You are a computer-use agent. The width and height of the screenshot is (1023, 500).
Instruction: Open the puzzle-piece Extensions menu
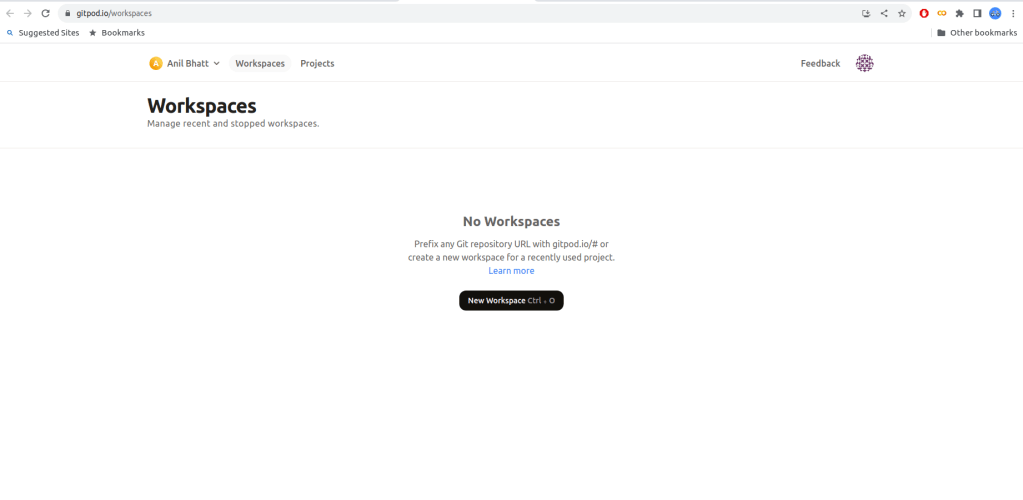[959, 13]
